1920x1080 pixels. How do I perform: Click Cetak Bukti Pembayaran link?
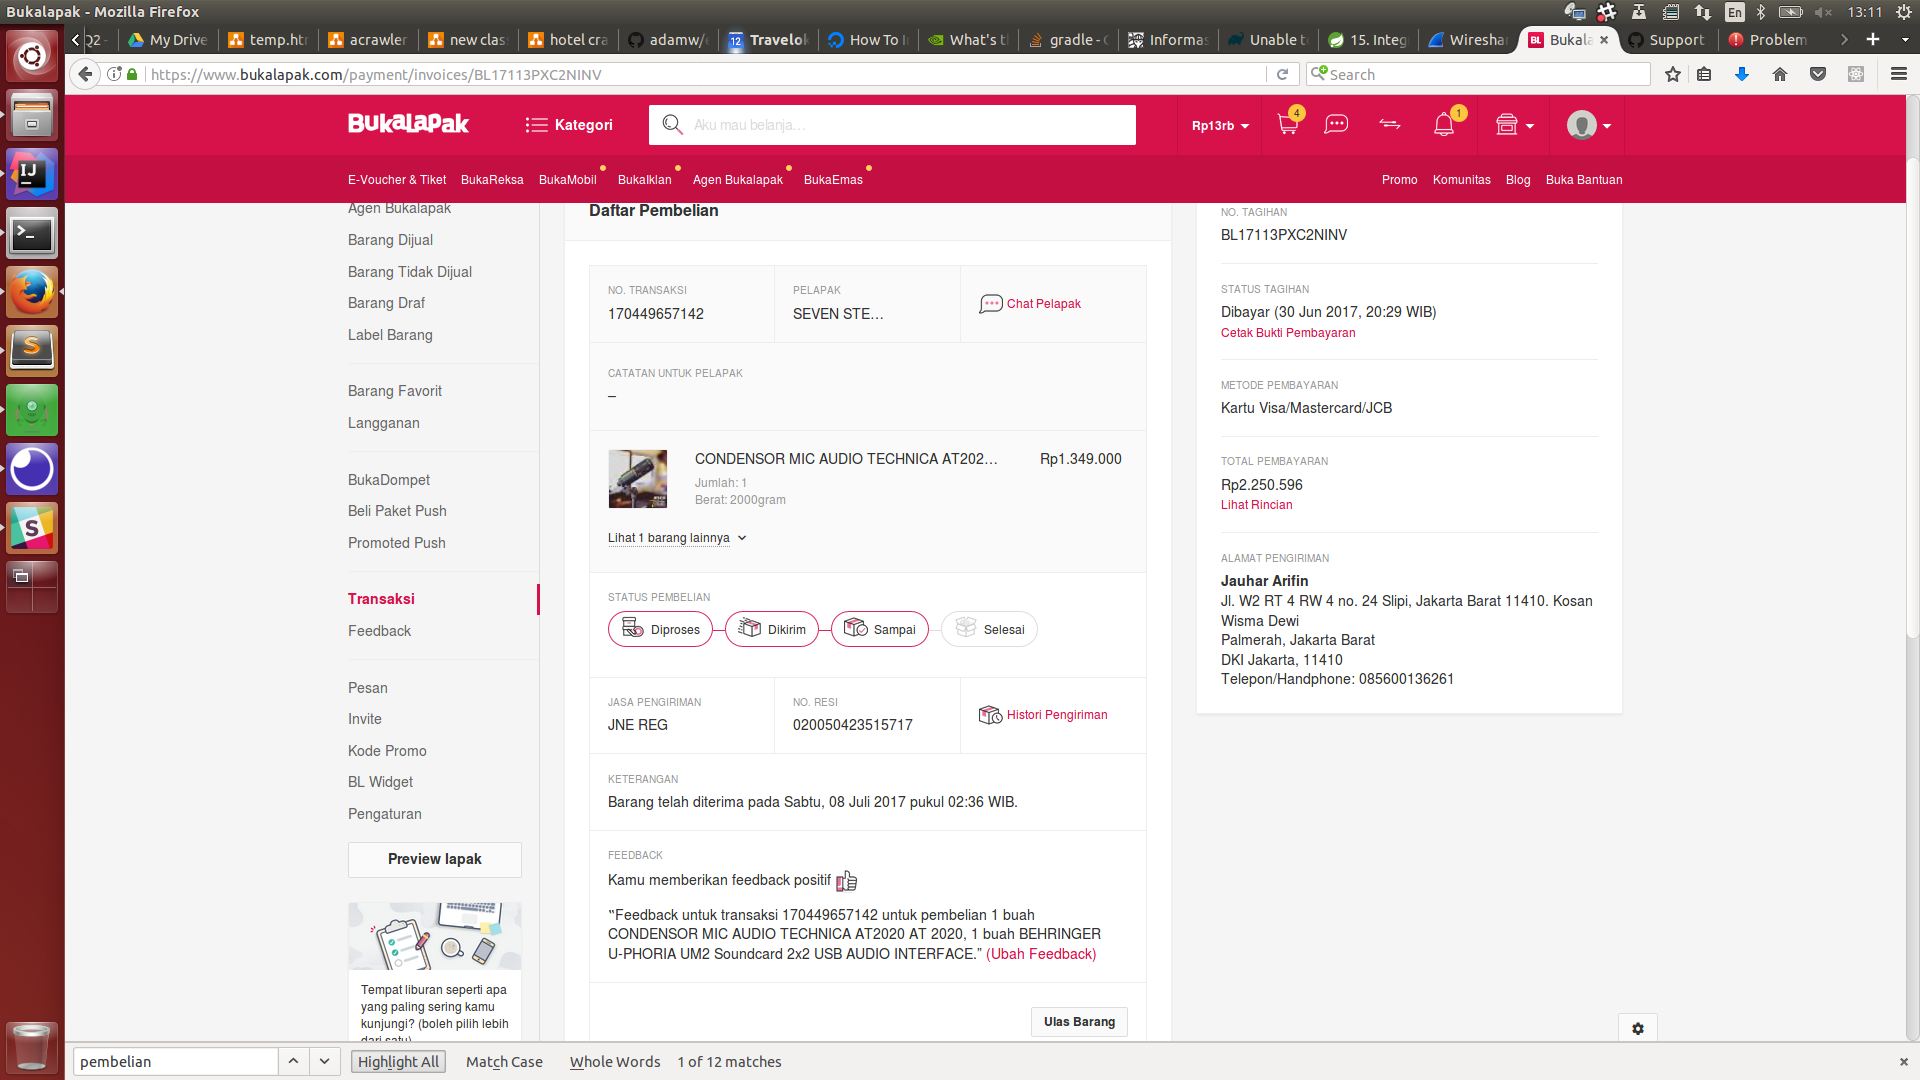click(1288, 333)
